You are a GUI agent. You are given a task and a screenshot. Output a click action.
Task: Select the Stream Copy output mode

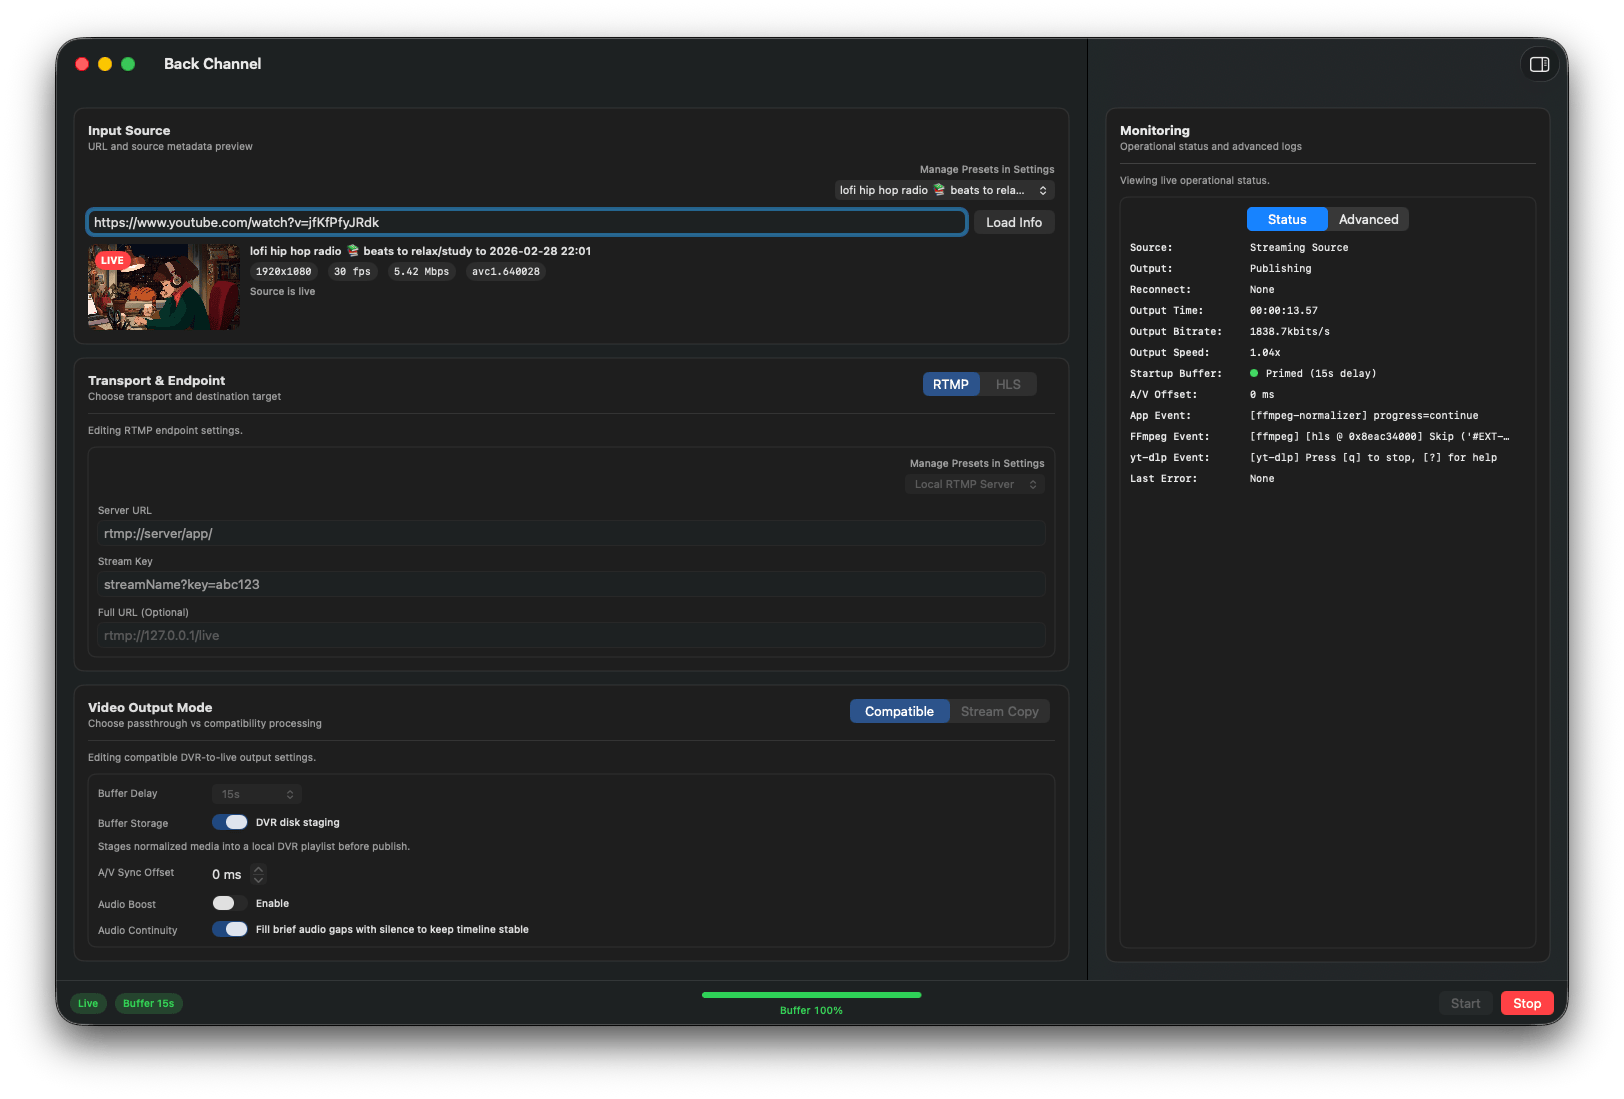click(999, 711)
